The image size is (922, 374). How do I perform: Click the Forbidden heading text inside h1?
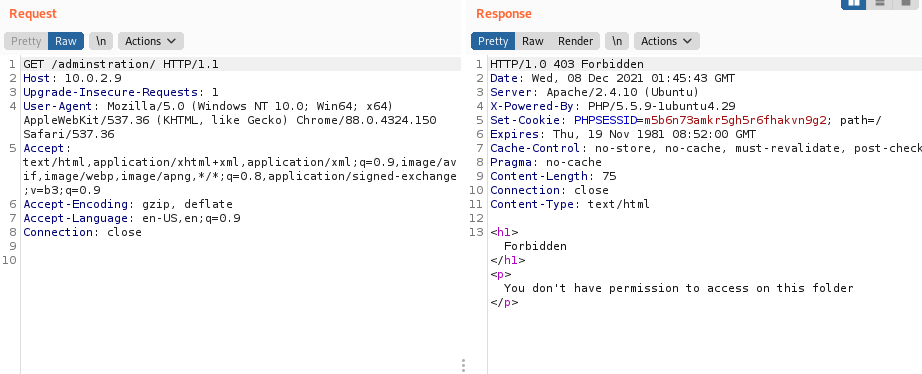point(535,246)
